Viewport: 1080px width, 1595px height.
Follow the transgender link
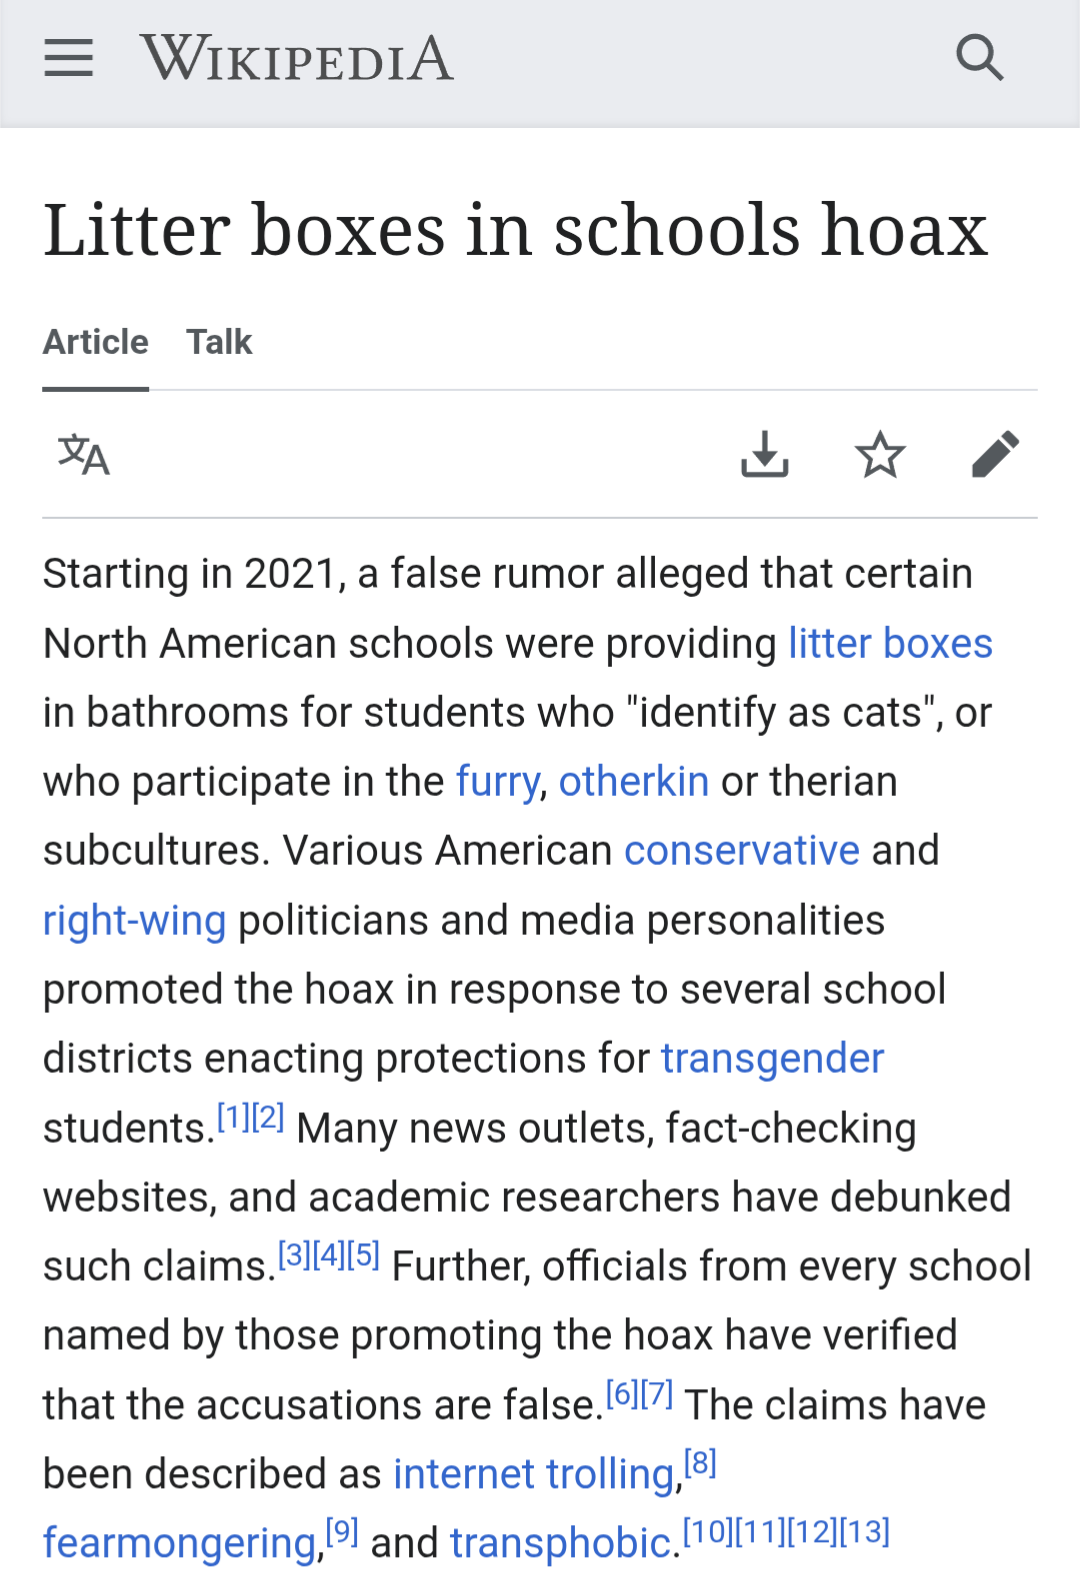point(773,1059)
